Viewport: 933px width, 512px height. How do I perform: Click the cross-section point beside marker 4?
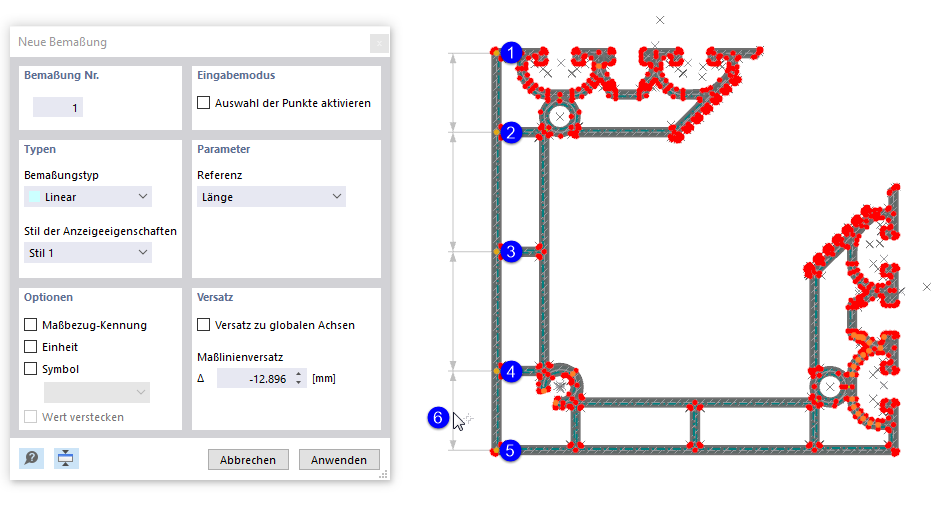coord(495,371)
